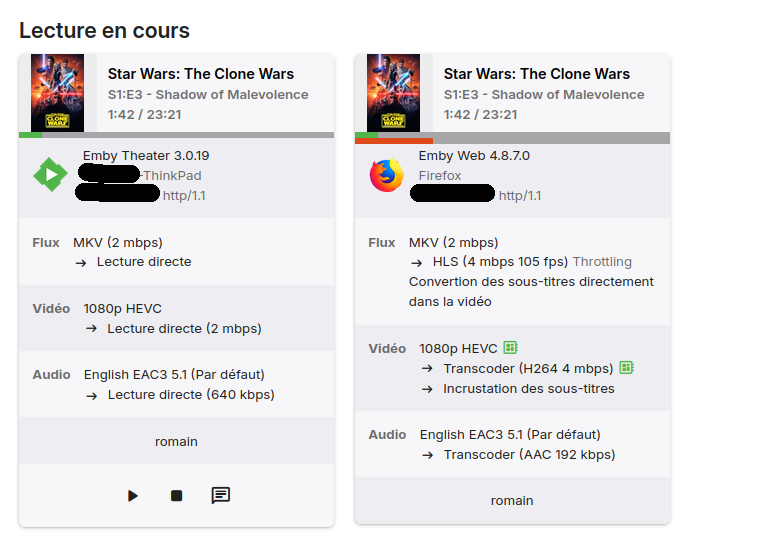Click the Throttling status text
The height and width of the screenshot is (555, 781).
coord(602,262)
